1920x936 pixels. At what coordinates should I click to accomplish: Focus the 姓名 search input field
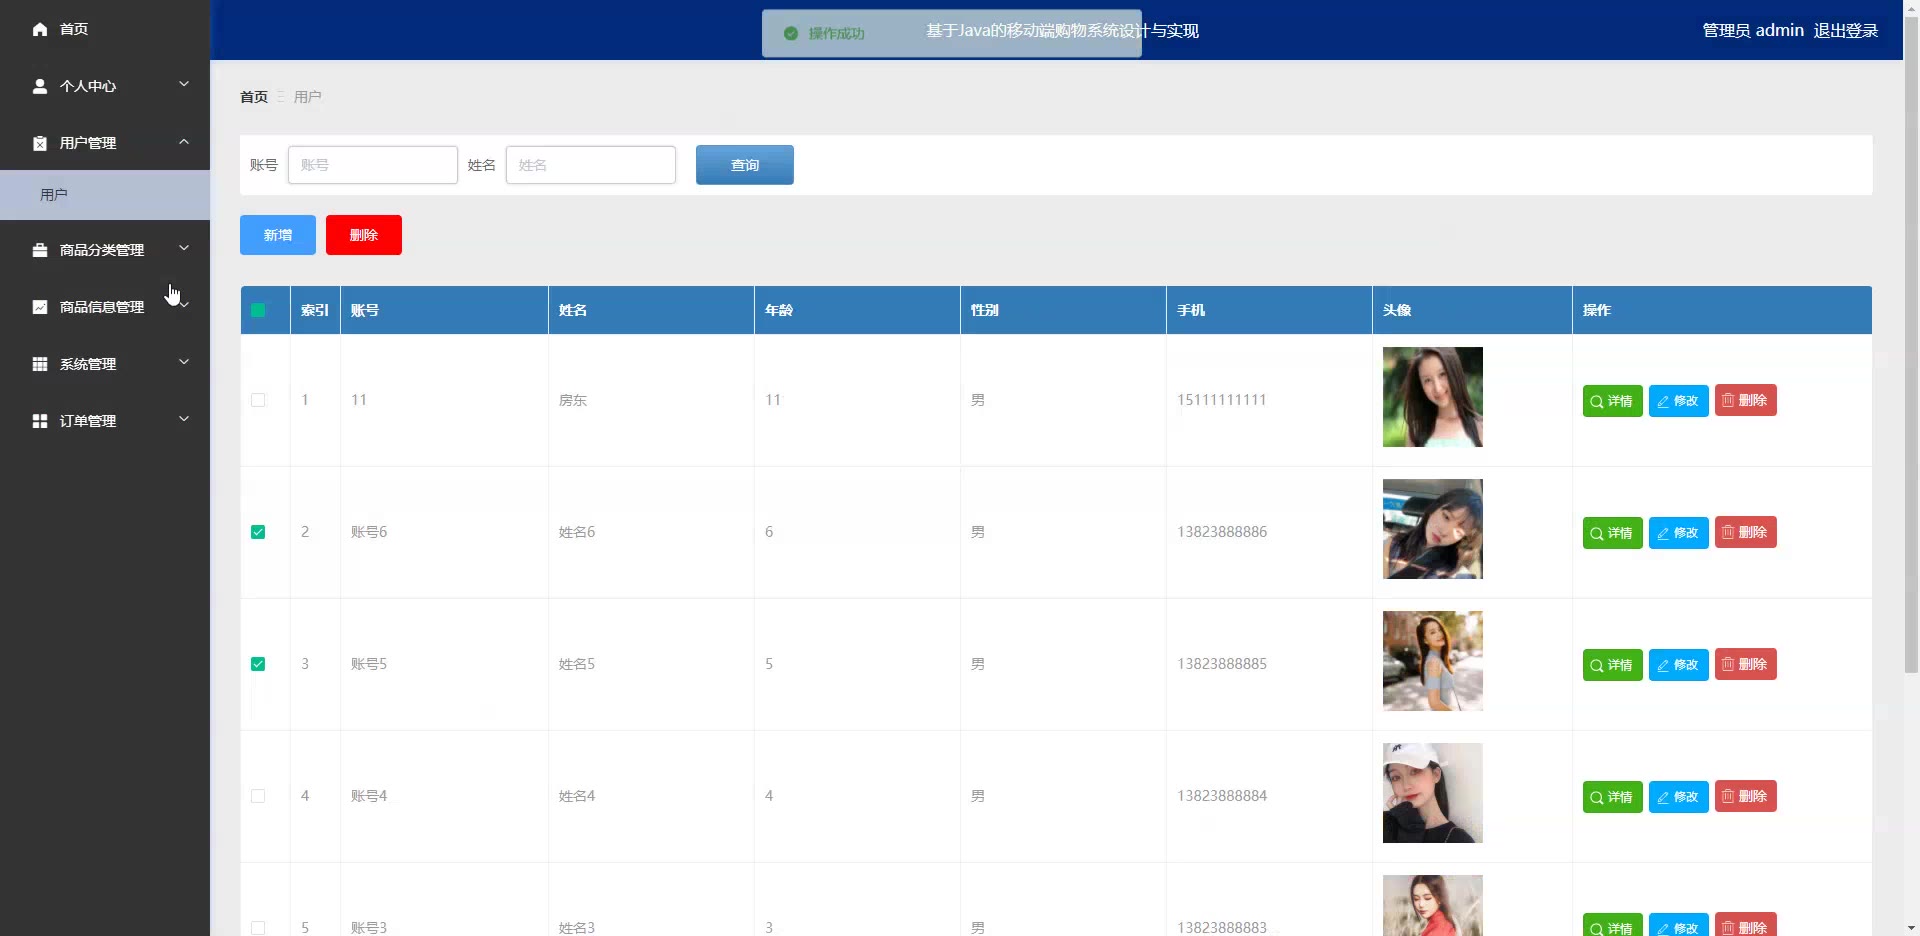[591, 165]
